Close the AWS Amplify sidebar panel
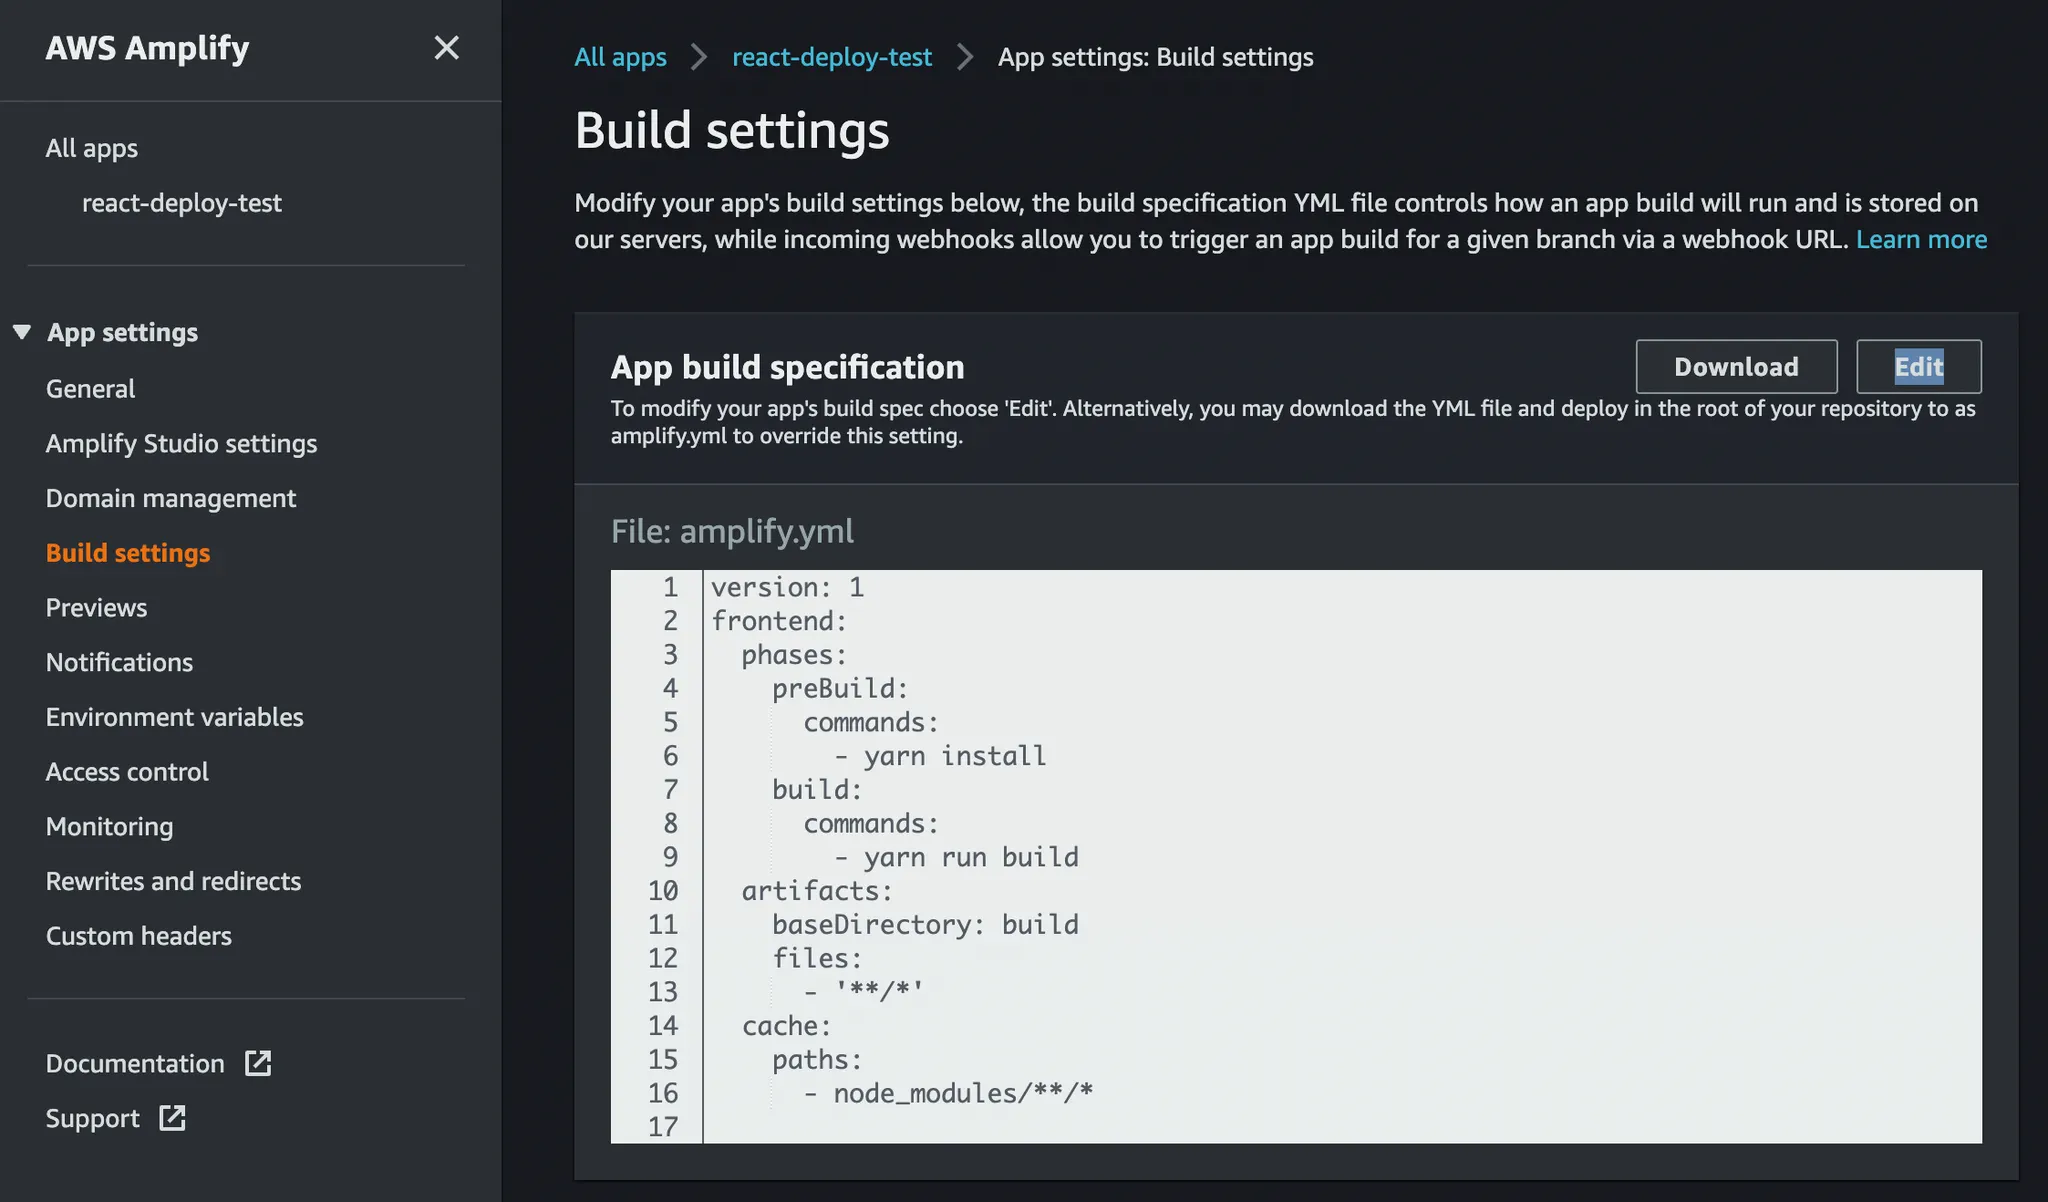 pyautogui.click(x=446, y=48)
